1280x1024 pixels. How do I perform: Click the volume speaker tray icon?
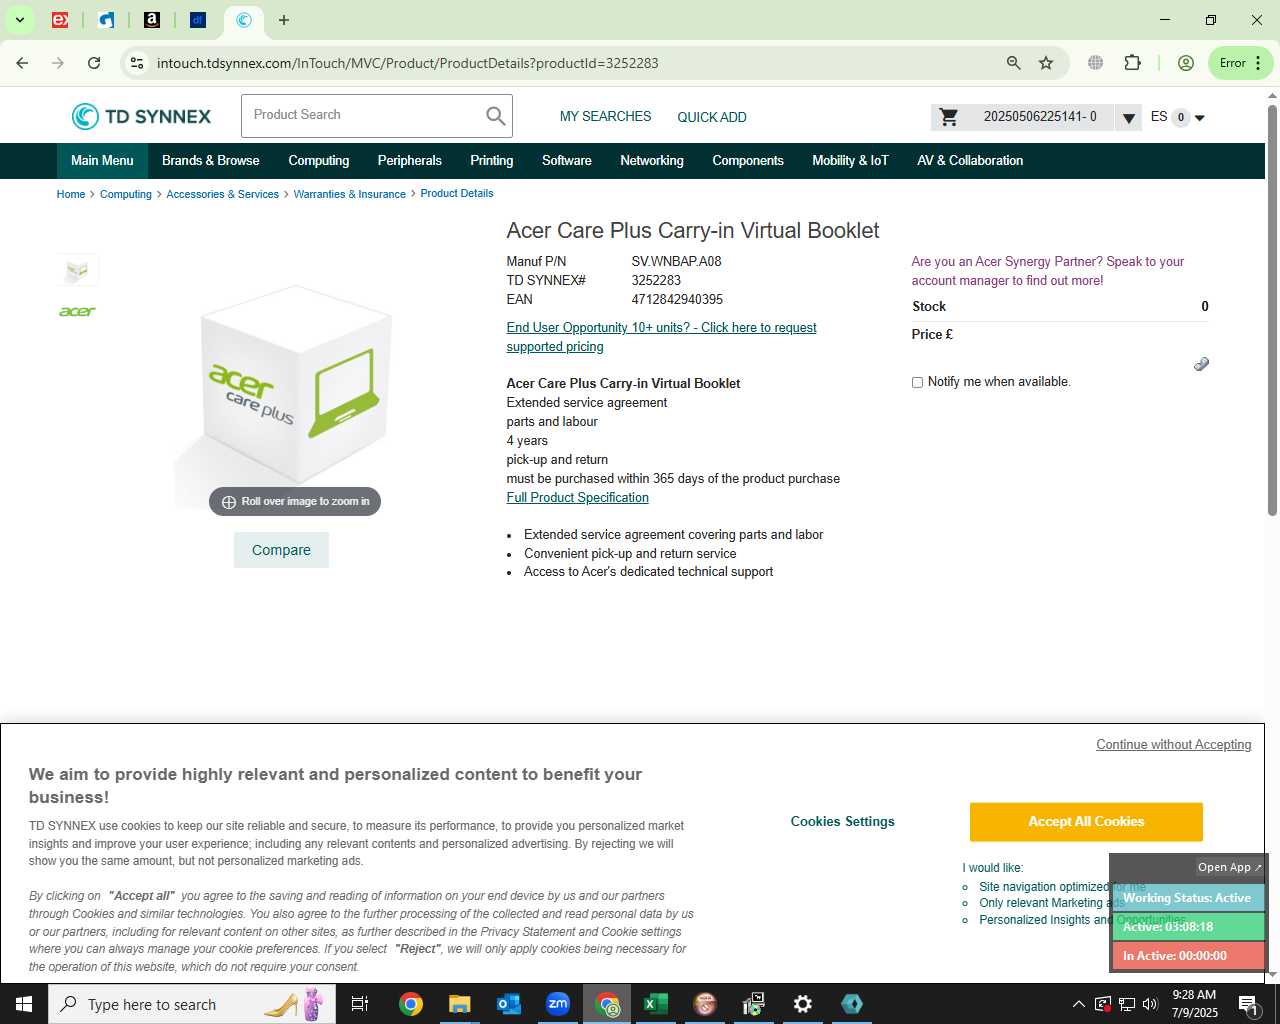(1150, 1004)
